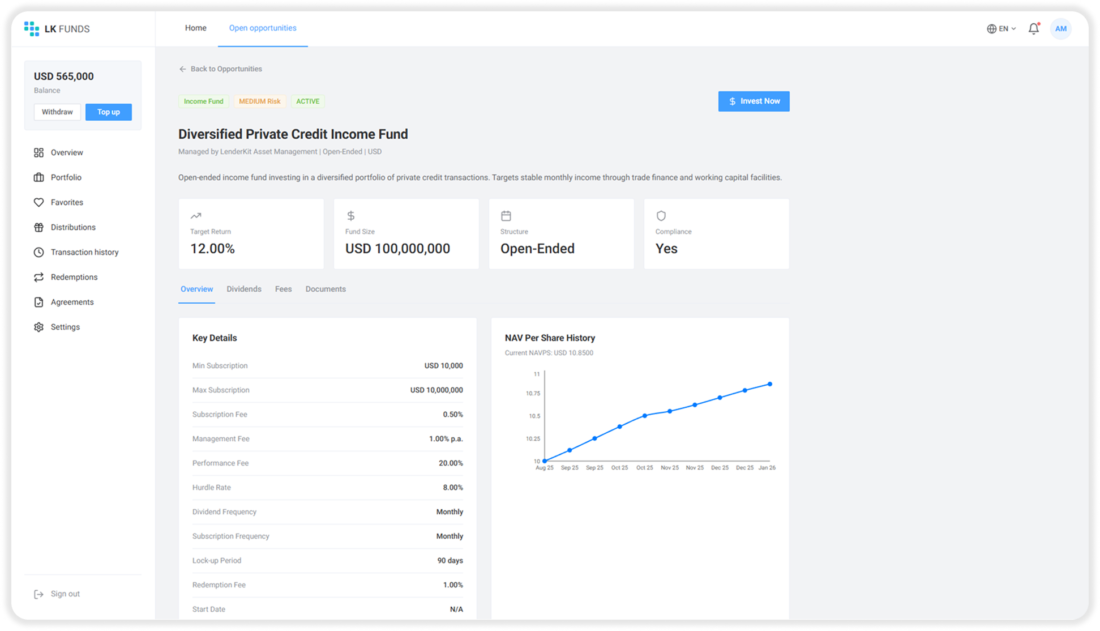Click the back arrow icon beside Opportunities
The height and width of the screenshot is (631, 1100).
182,69
